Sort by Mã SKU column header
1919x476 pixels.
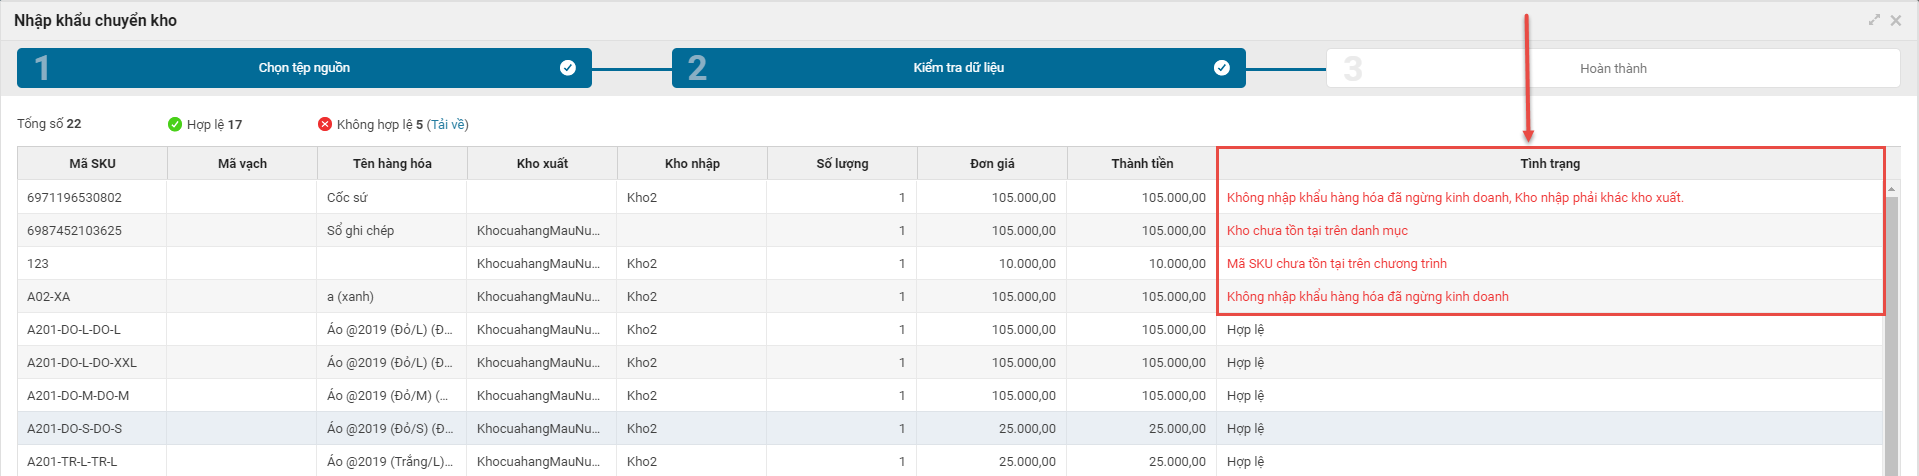coord(92,163)
